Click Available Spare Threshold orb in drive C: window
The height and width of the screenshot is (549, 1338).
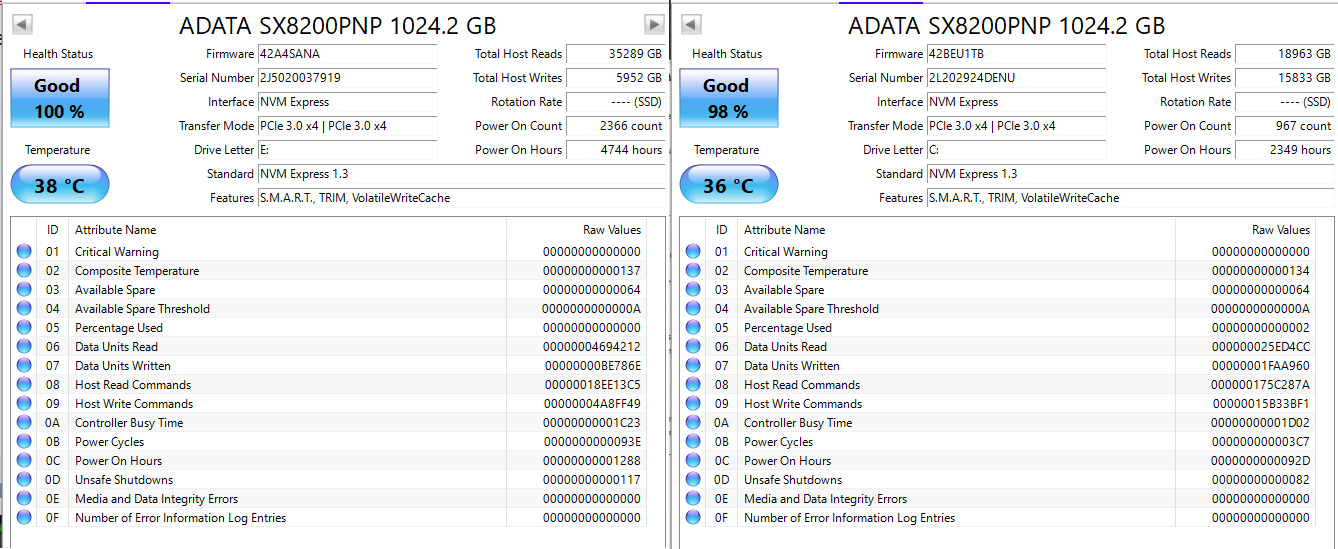pyautogui.click(x=693, y=309)
